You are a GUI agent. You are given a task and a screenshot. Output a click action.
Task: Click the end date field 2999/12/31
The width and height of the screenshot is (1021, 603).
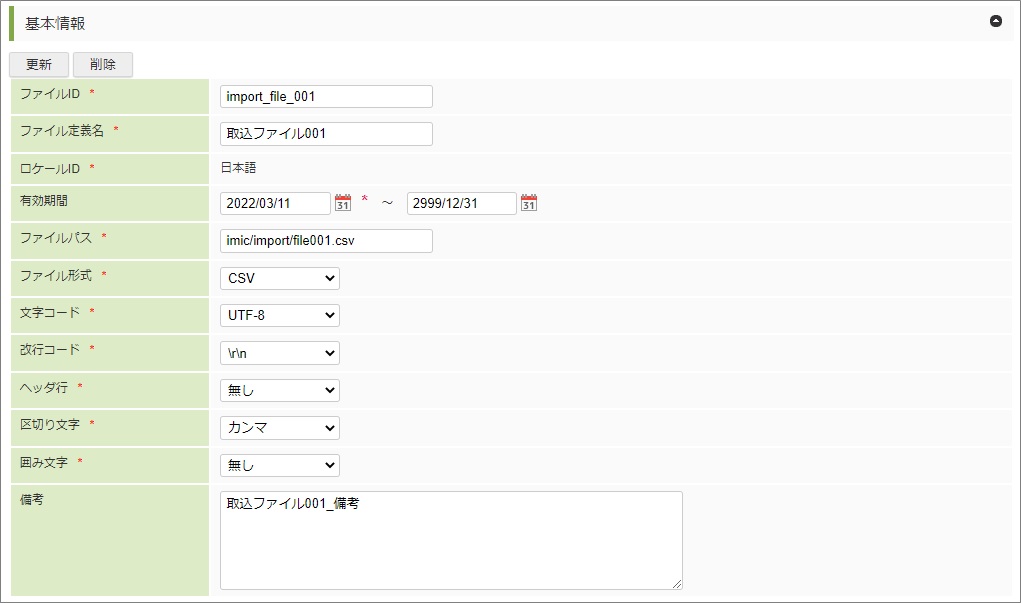pos(461,203)
